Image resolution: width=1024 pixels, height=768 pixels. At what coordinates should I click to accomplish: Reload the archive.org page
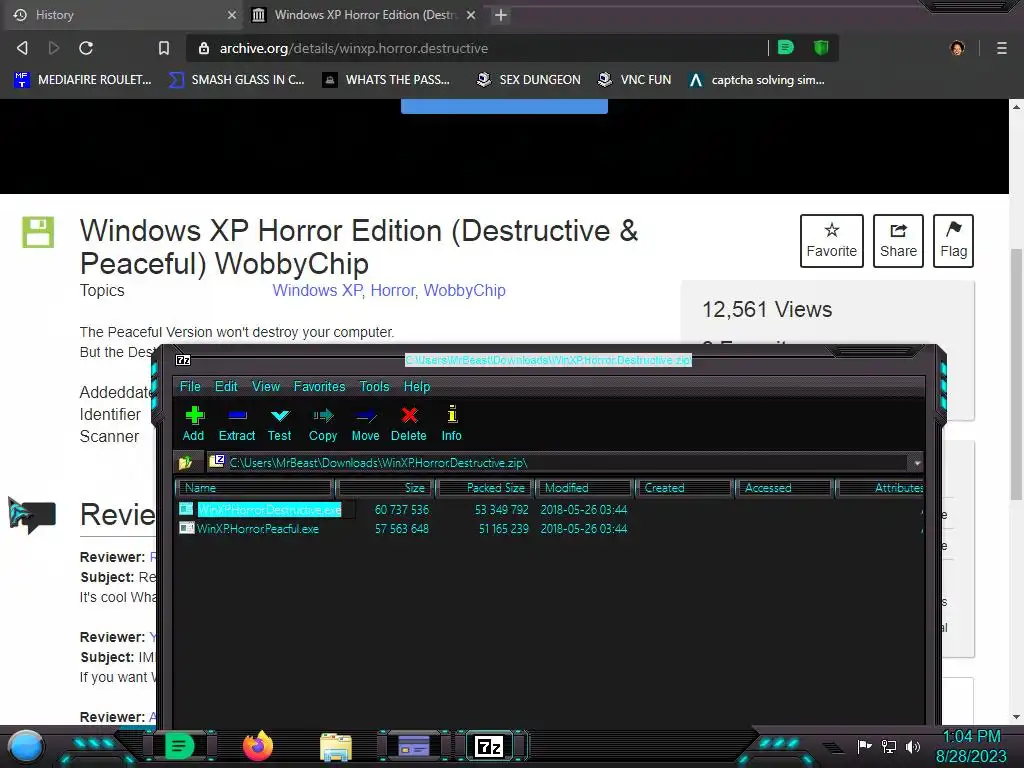point(86,48)
